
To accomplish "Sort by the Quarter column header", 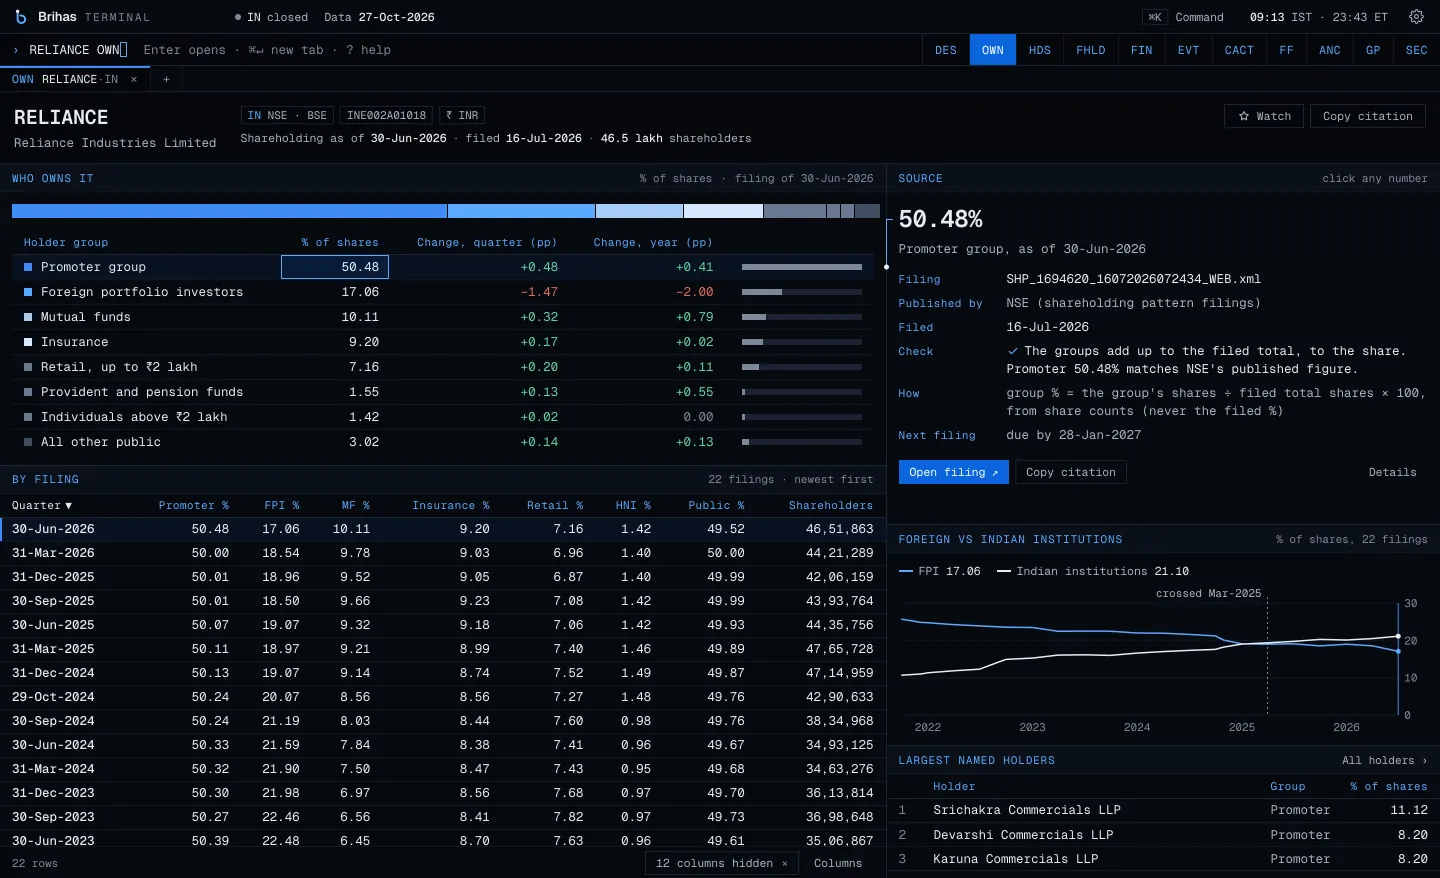I will coord(42,505).
